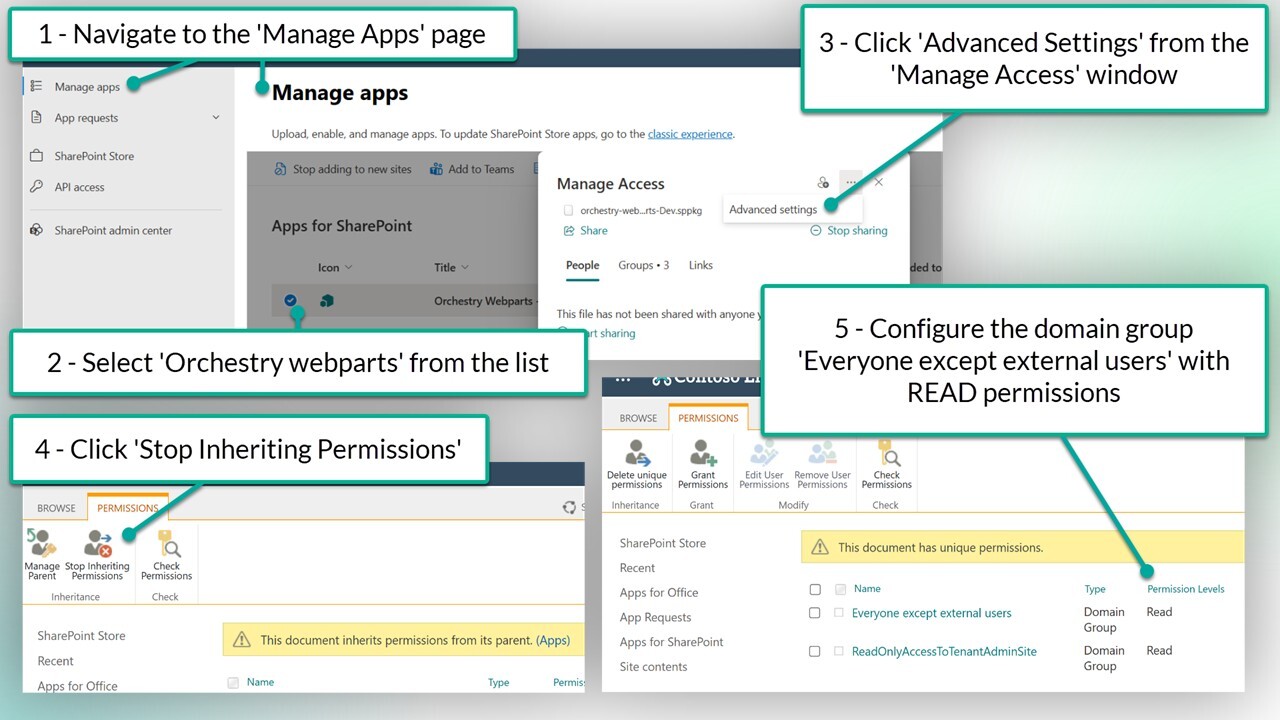Open Site contents in quick launch
The width and height of the screenshot is (1280, 720).
pyautogui.click(x=653, y=667)
